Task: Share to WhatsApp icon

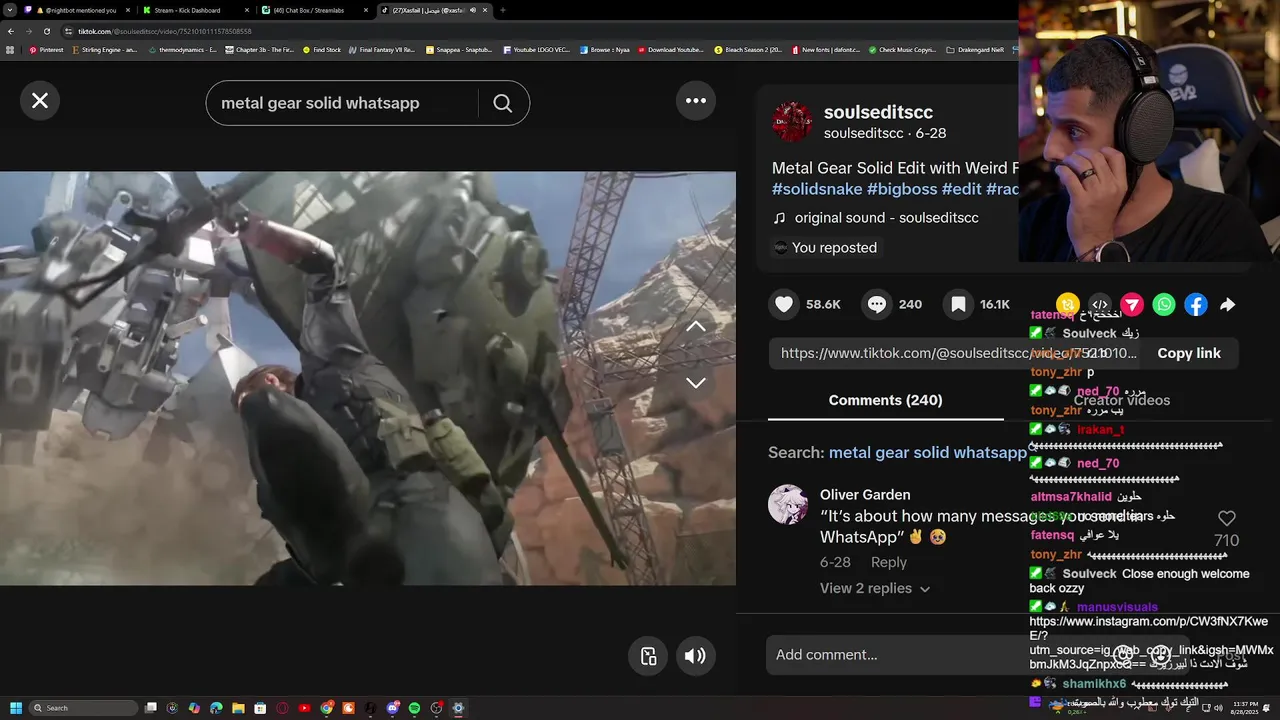Action: point(1164,304)
